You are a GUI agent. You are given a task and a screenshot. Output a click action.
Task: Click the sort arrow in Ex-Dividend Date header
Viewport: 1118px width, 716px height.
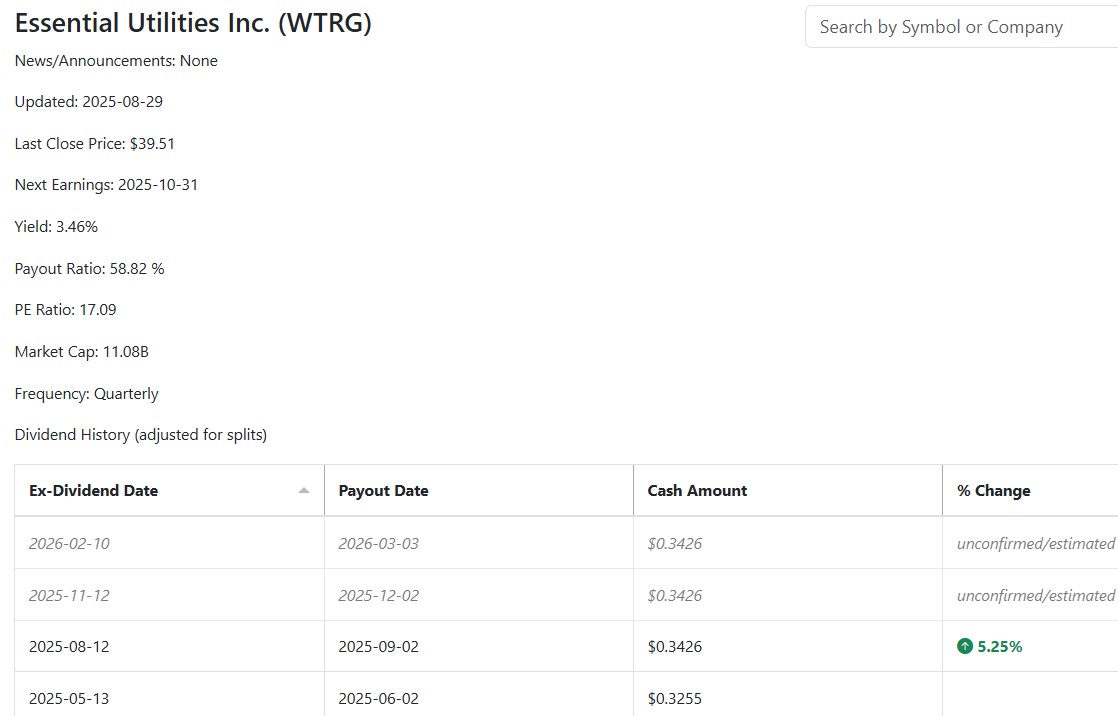[x=304, y=491]
